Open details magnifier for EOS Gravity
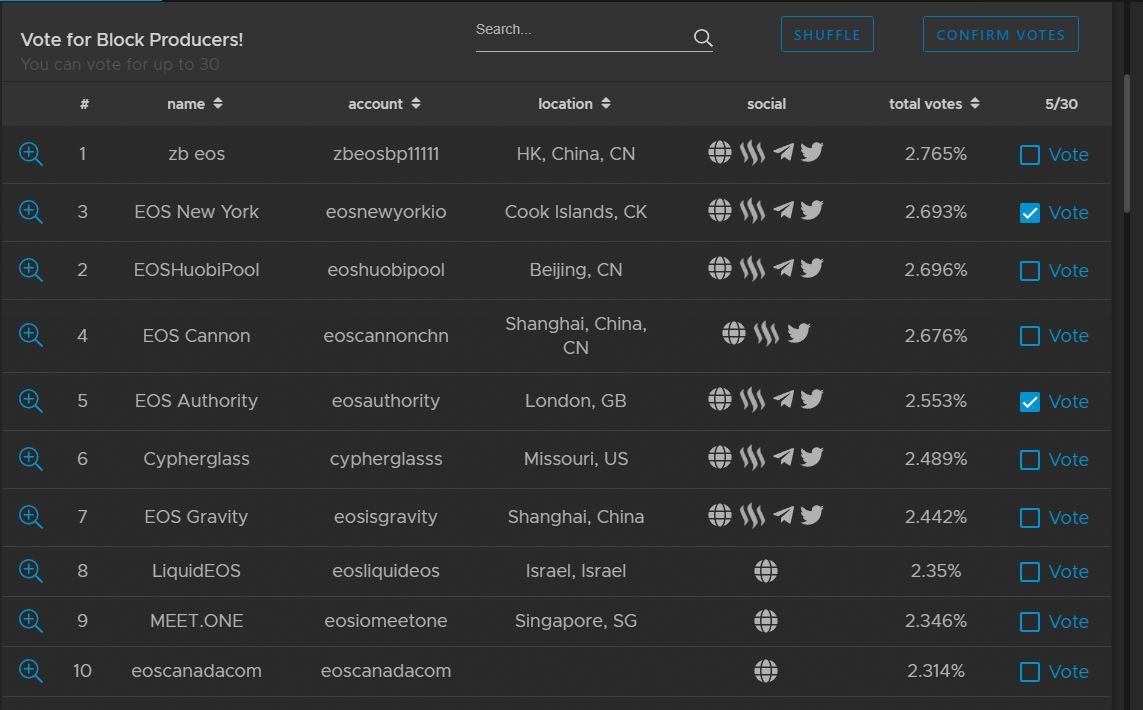 [x=31, y=517]
